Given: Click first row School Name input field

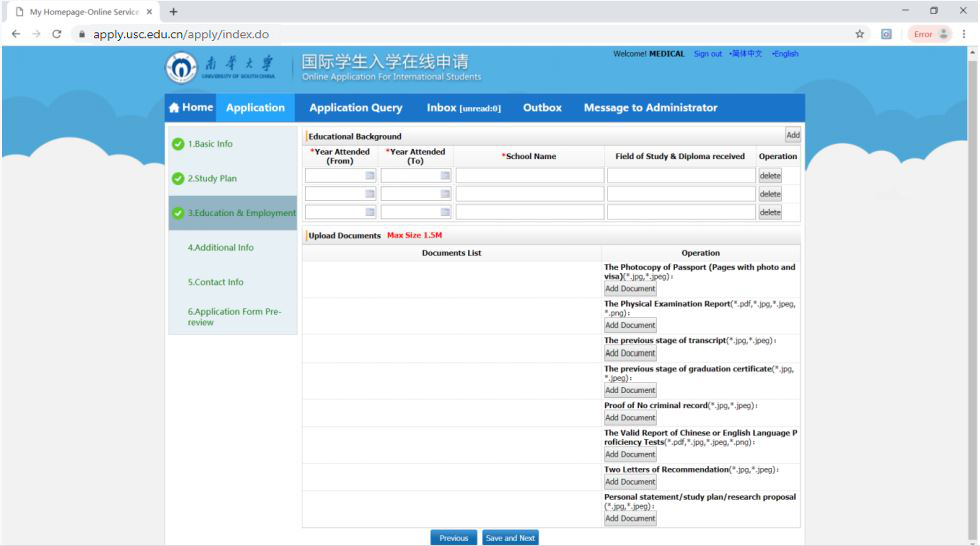Looking at the screenshot, I should [529, 176].
